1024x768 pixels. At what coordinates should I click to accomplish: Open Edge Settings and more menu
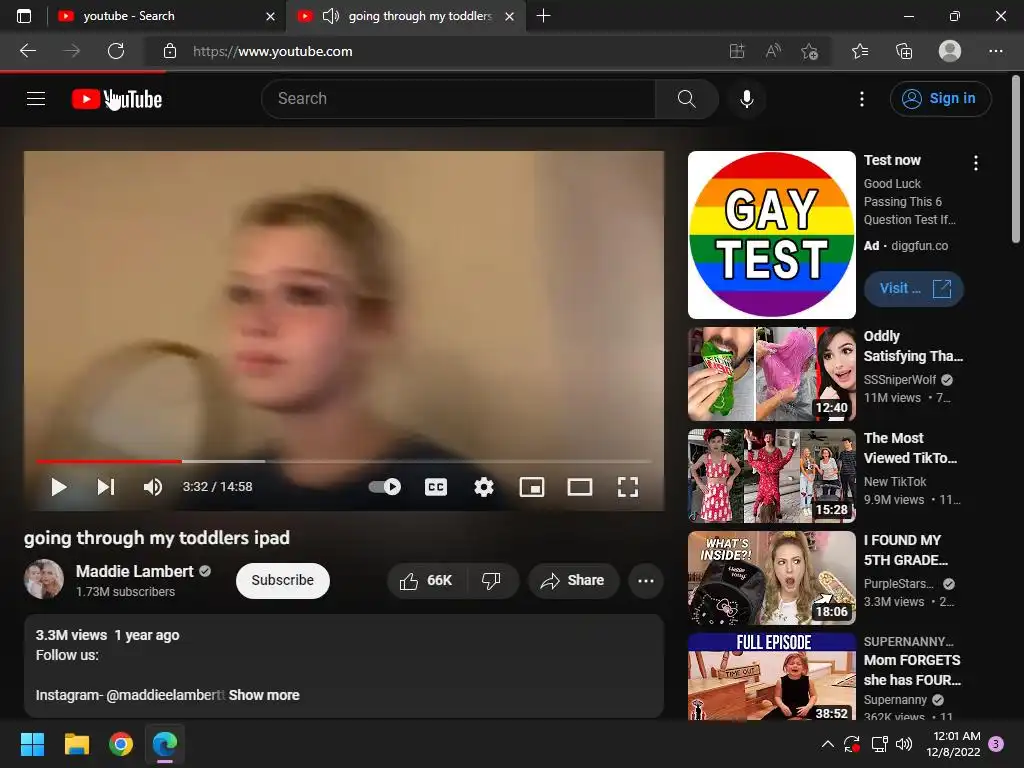click(995, 51)
